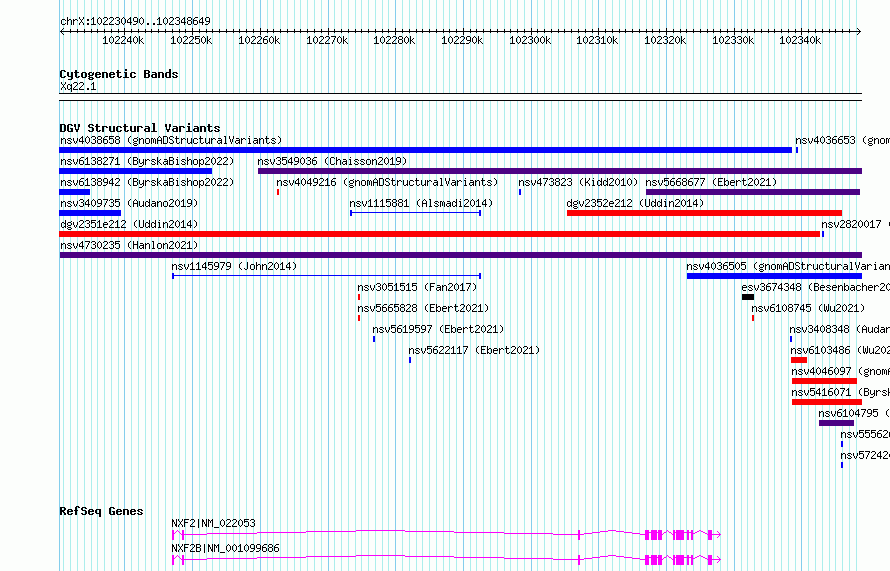Click nsv5668677 (Ebert2021) label
Viewport: 890px width, 571px height.
pos(711,182)
